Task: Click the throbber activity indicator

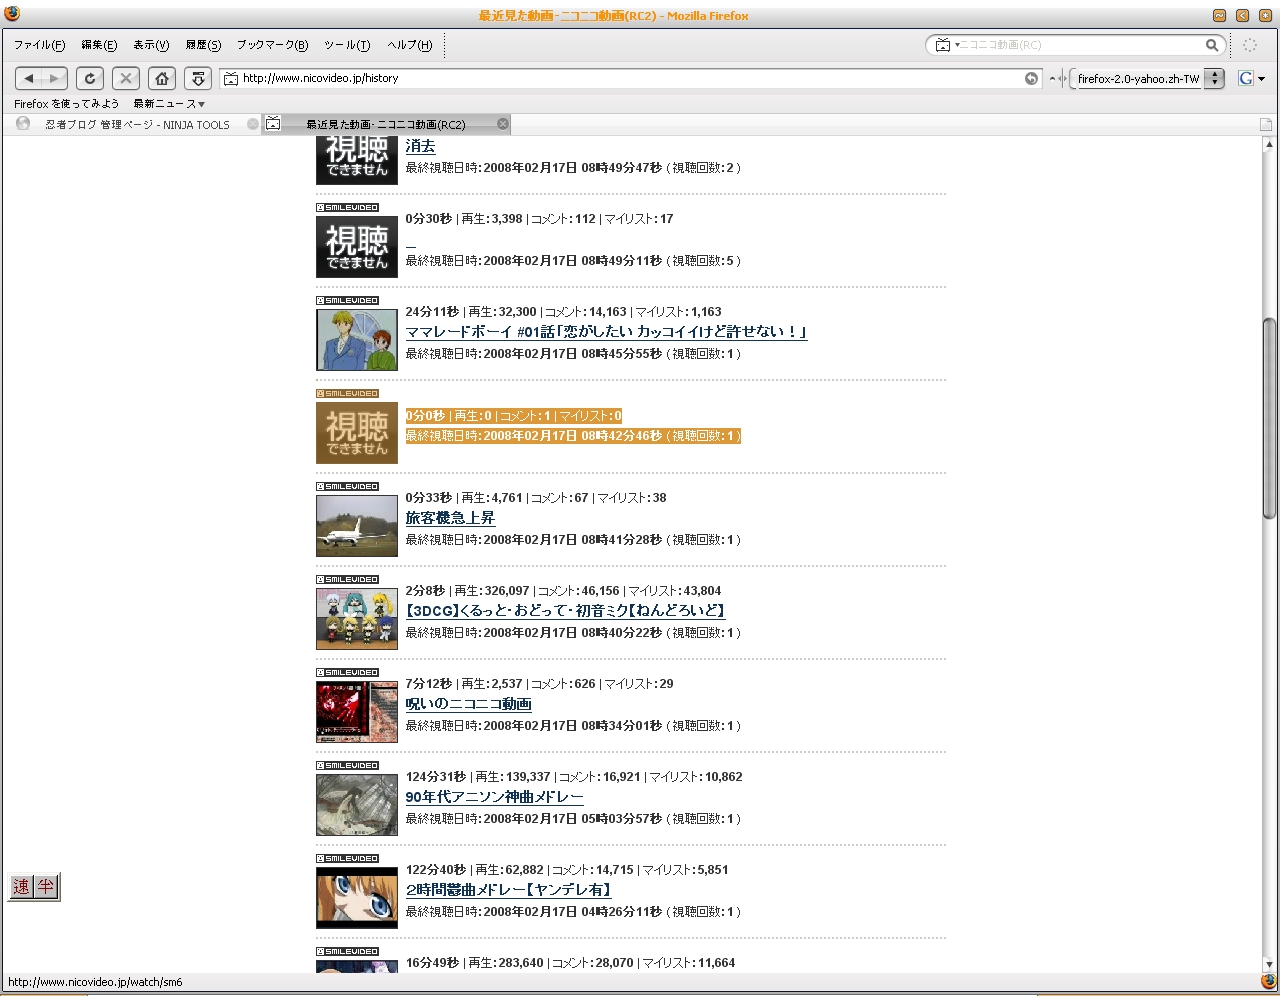Action: 1250,45
